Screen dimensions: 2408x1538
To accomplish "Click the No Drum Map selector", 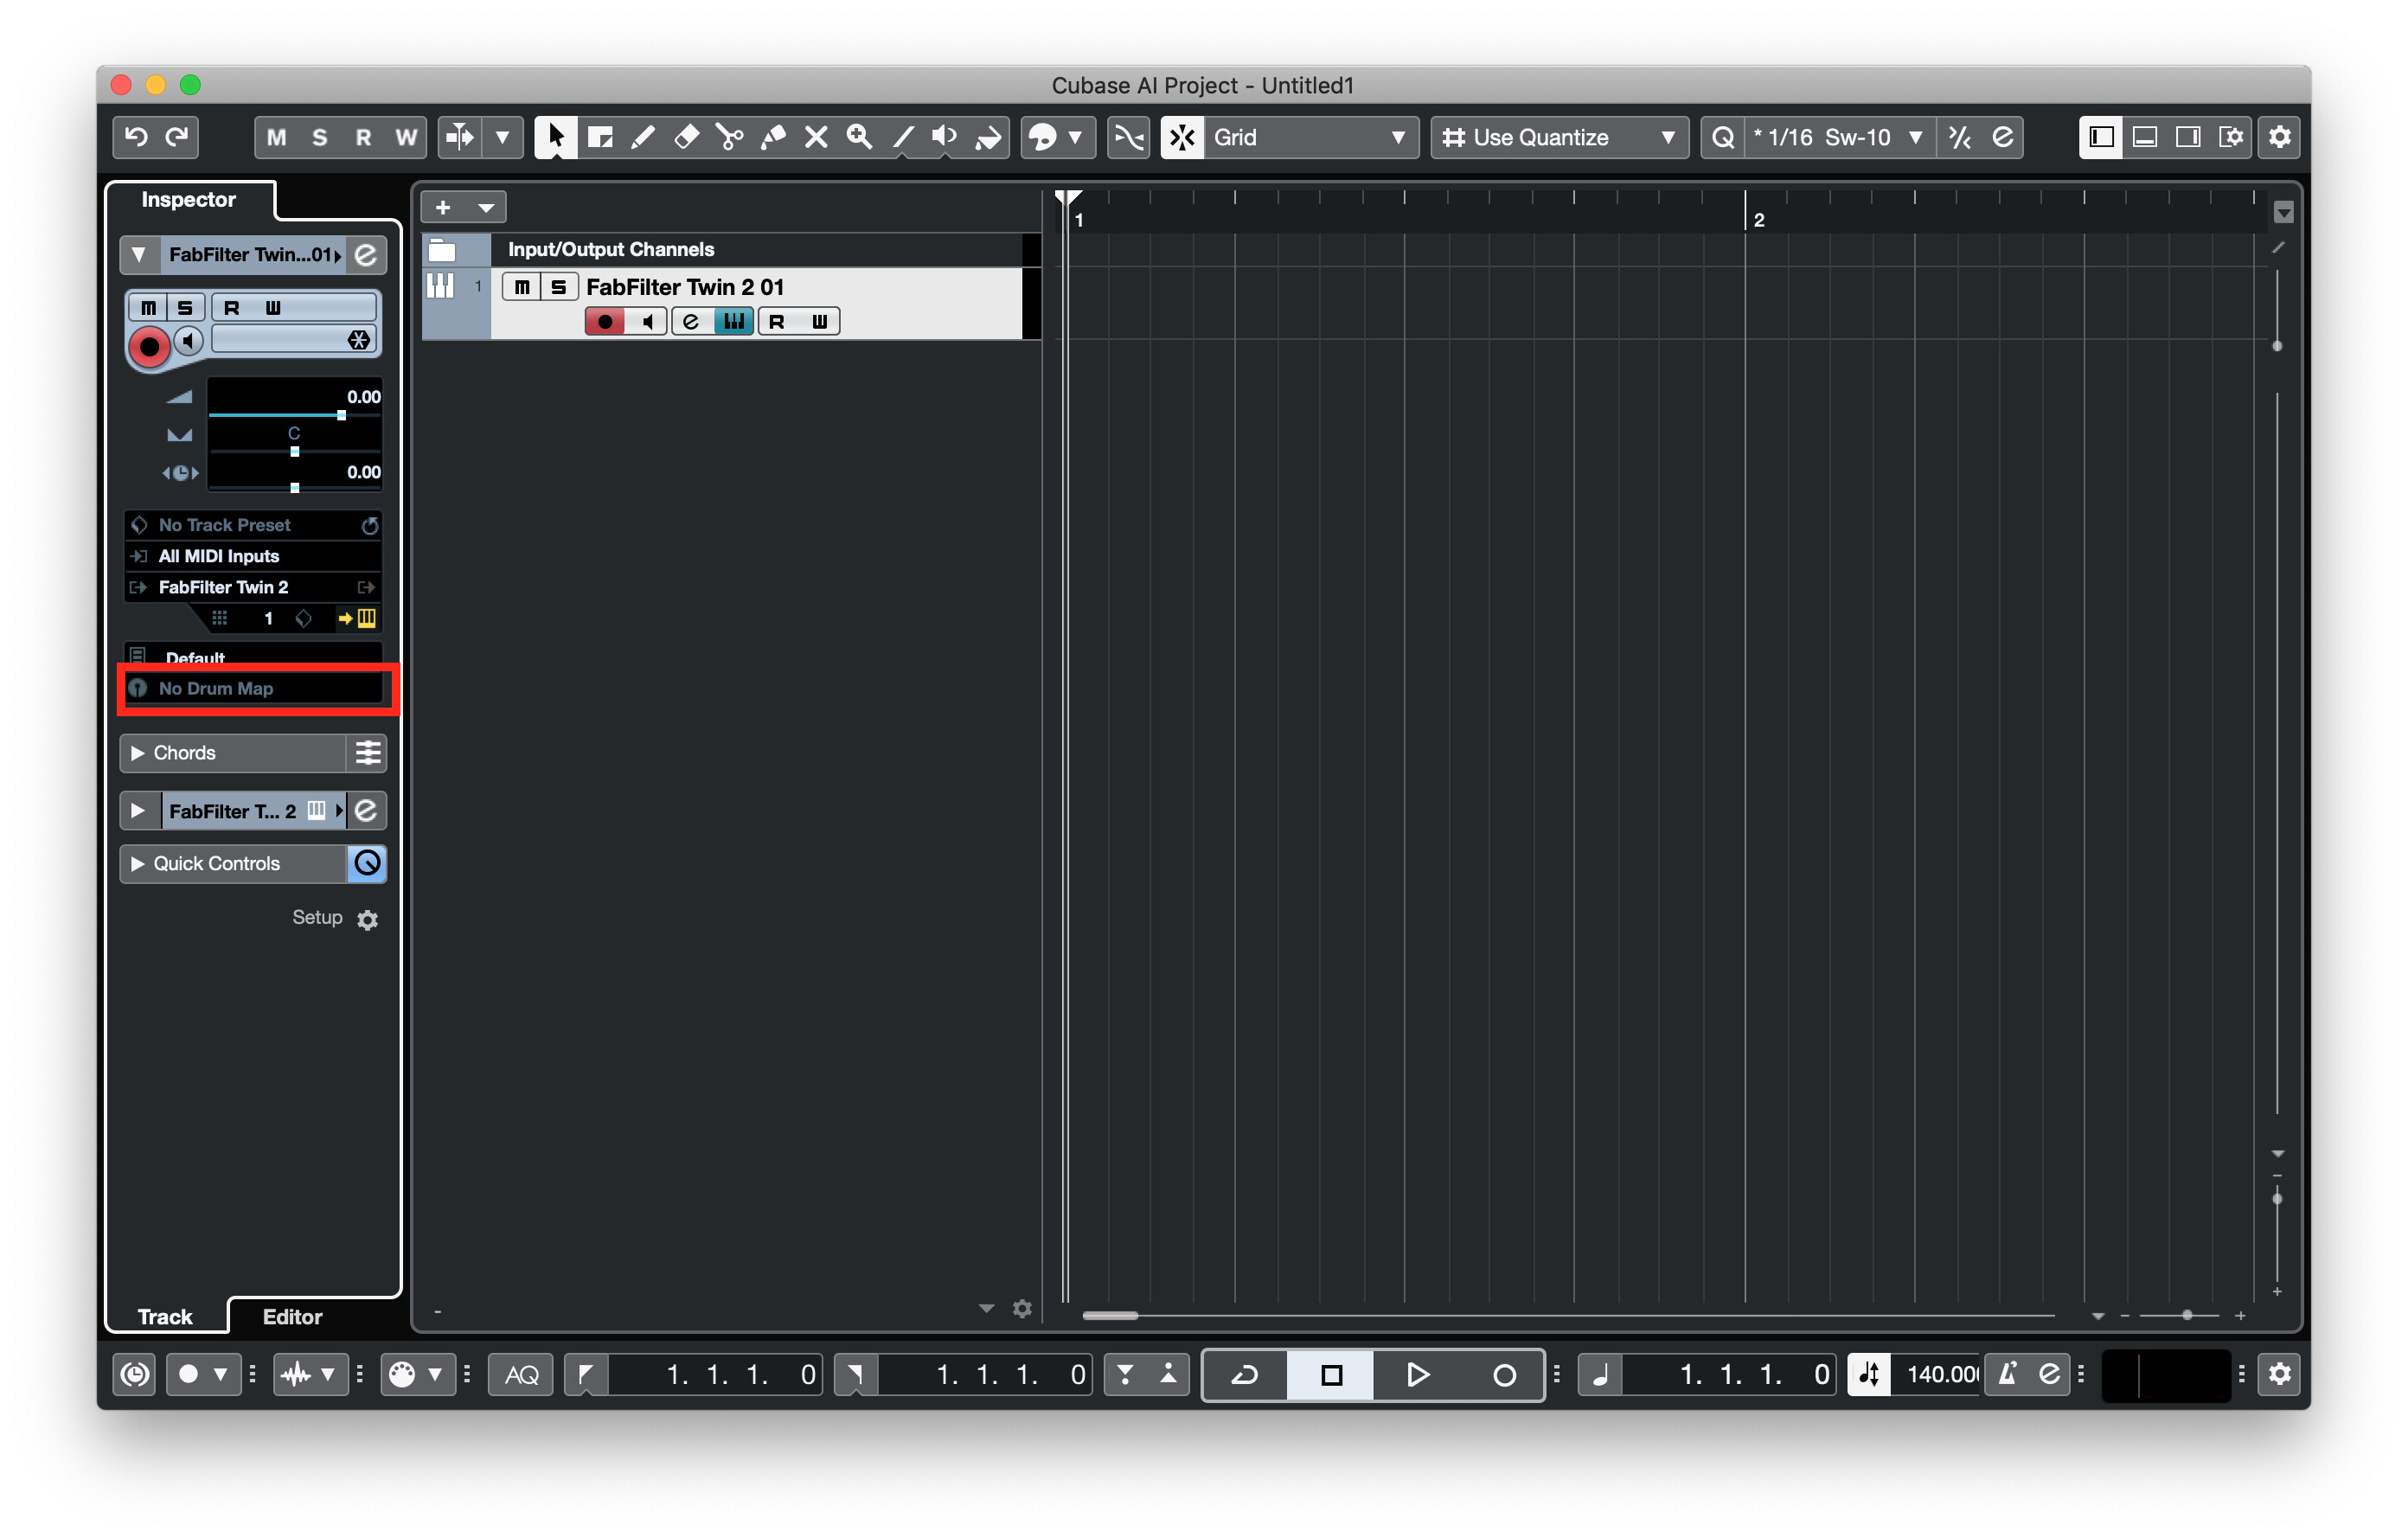I will point(215,688).
